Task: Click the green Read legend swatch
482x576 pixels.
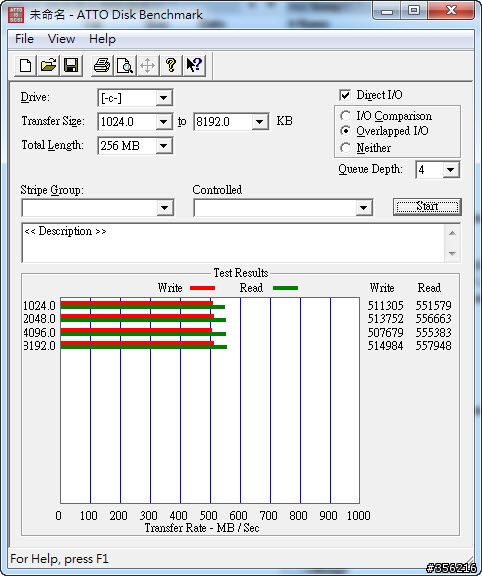Action: tap(285, 288)
